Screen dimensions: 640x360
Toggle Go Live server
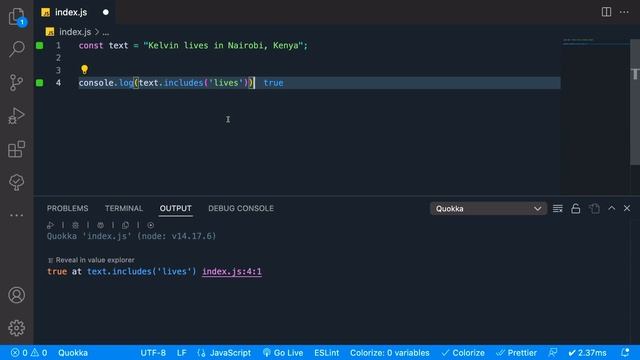coord(283,353)
